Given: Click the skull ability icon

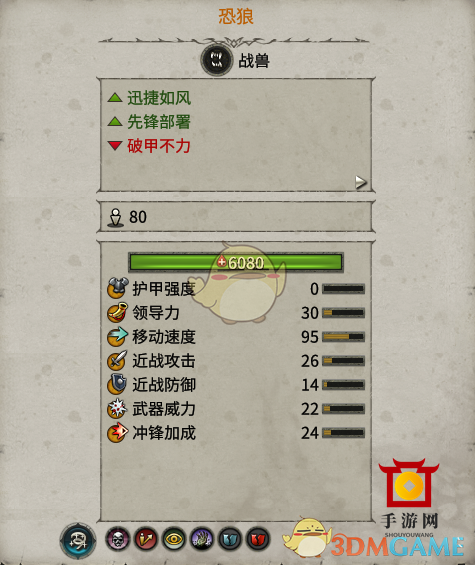Looking at the screenshot, I should 117,539.
